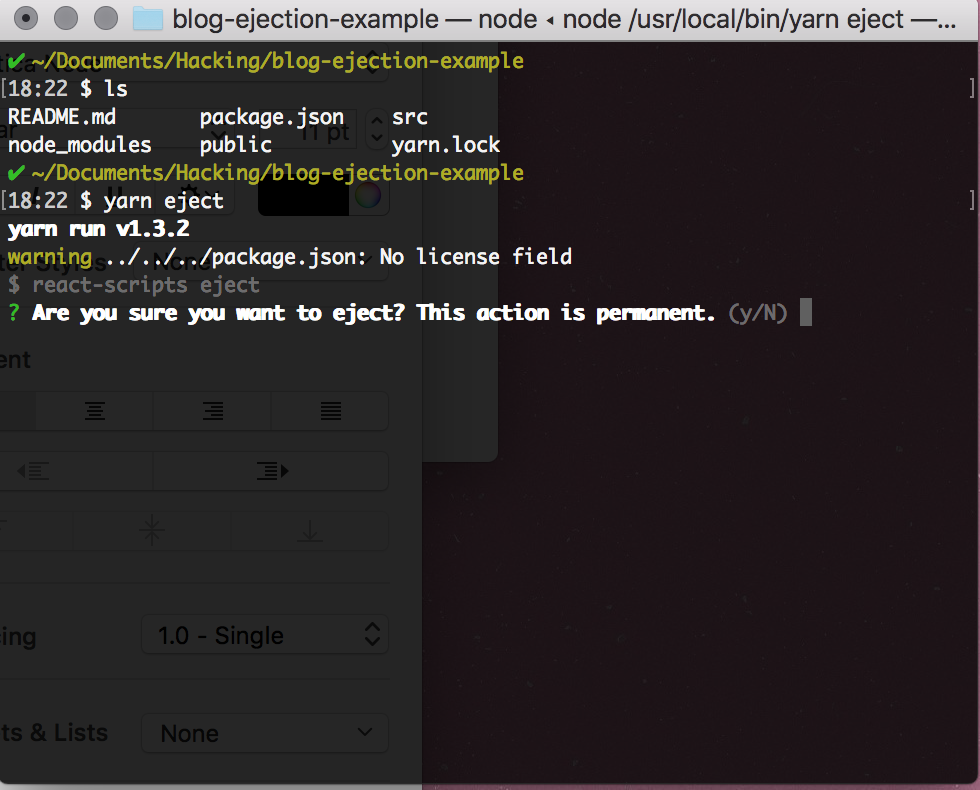The height and width of the screenshot is (790, 980).
Task: Open the 1.0 - Single spacing dropdown
Action: [x=265, y=634]
